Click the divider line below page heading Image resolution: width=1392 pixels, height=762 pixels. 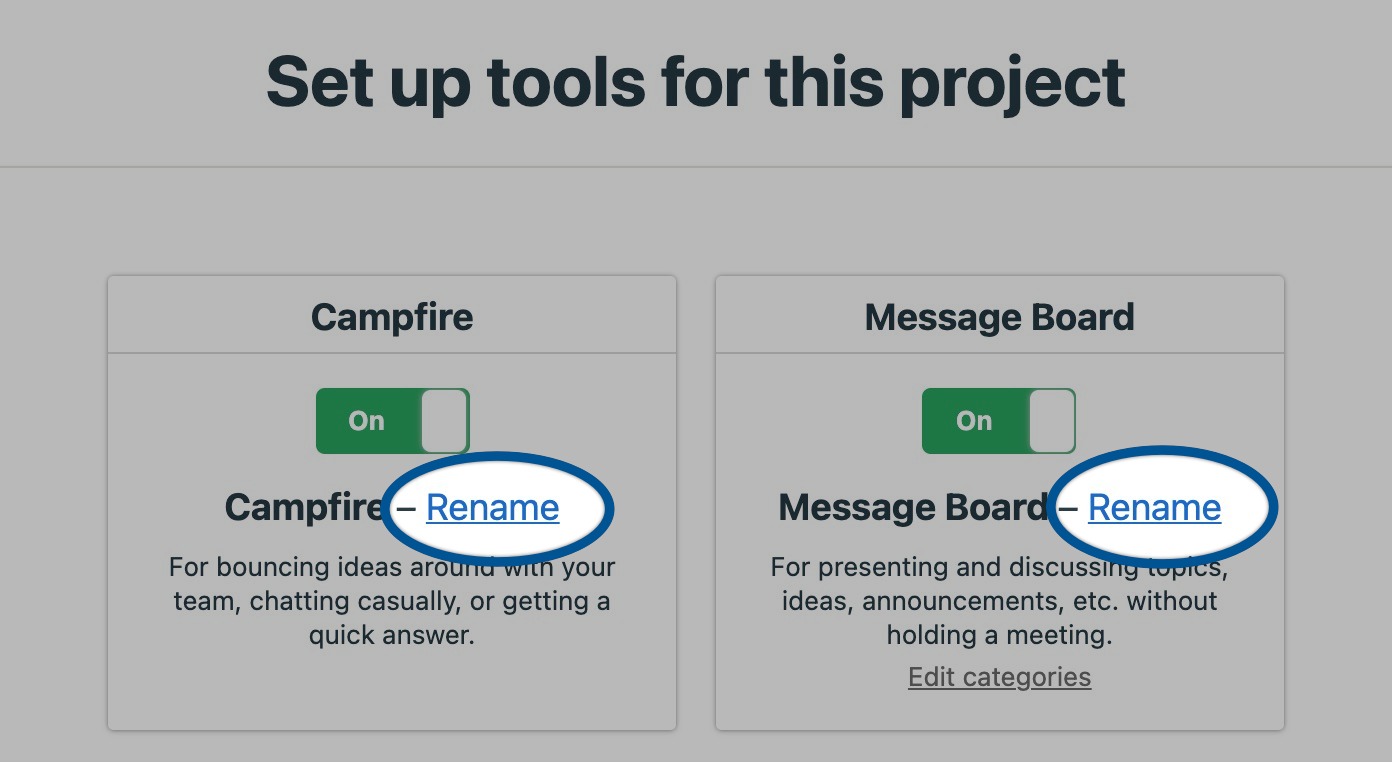[696, 166]
